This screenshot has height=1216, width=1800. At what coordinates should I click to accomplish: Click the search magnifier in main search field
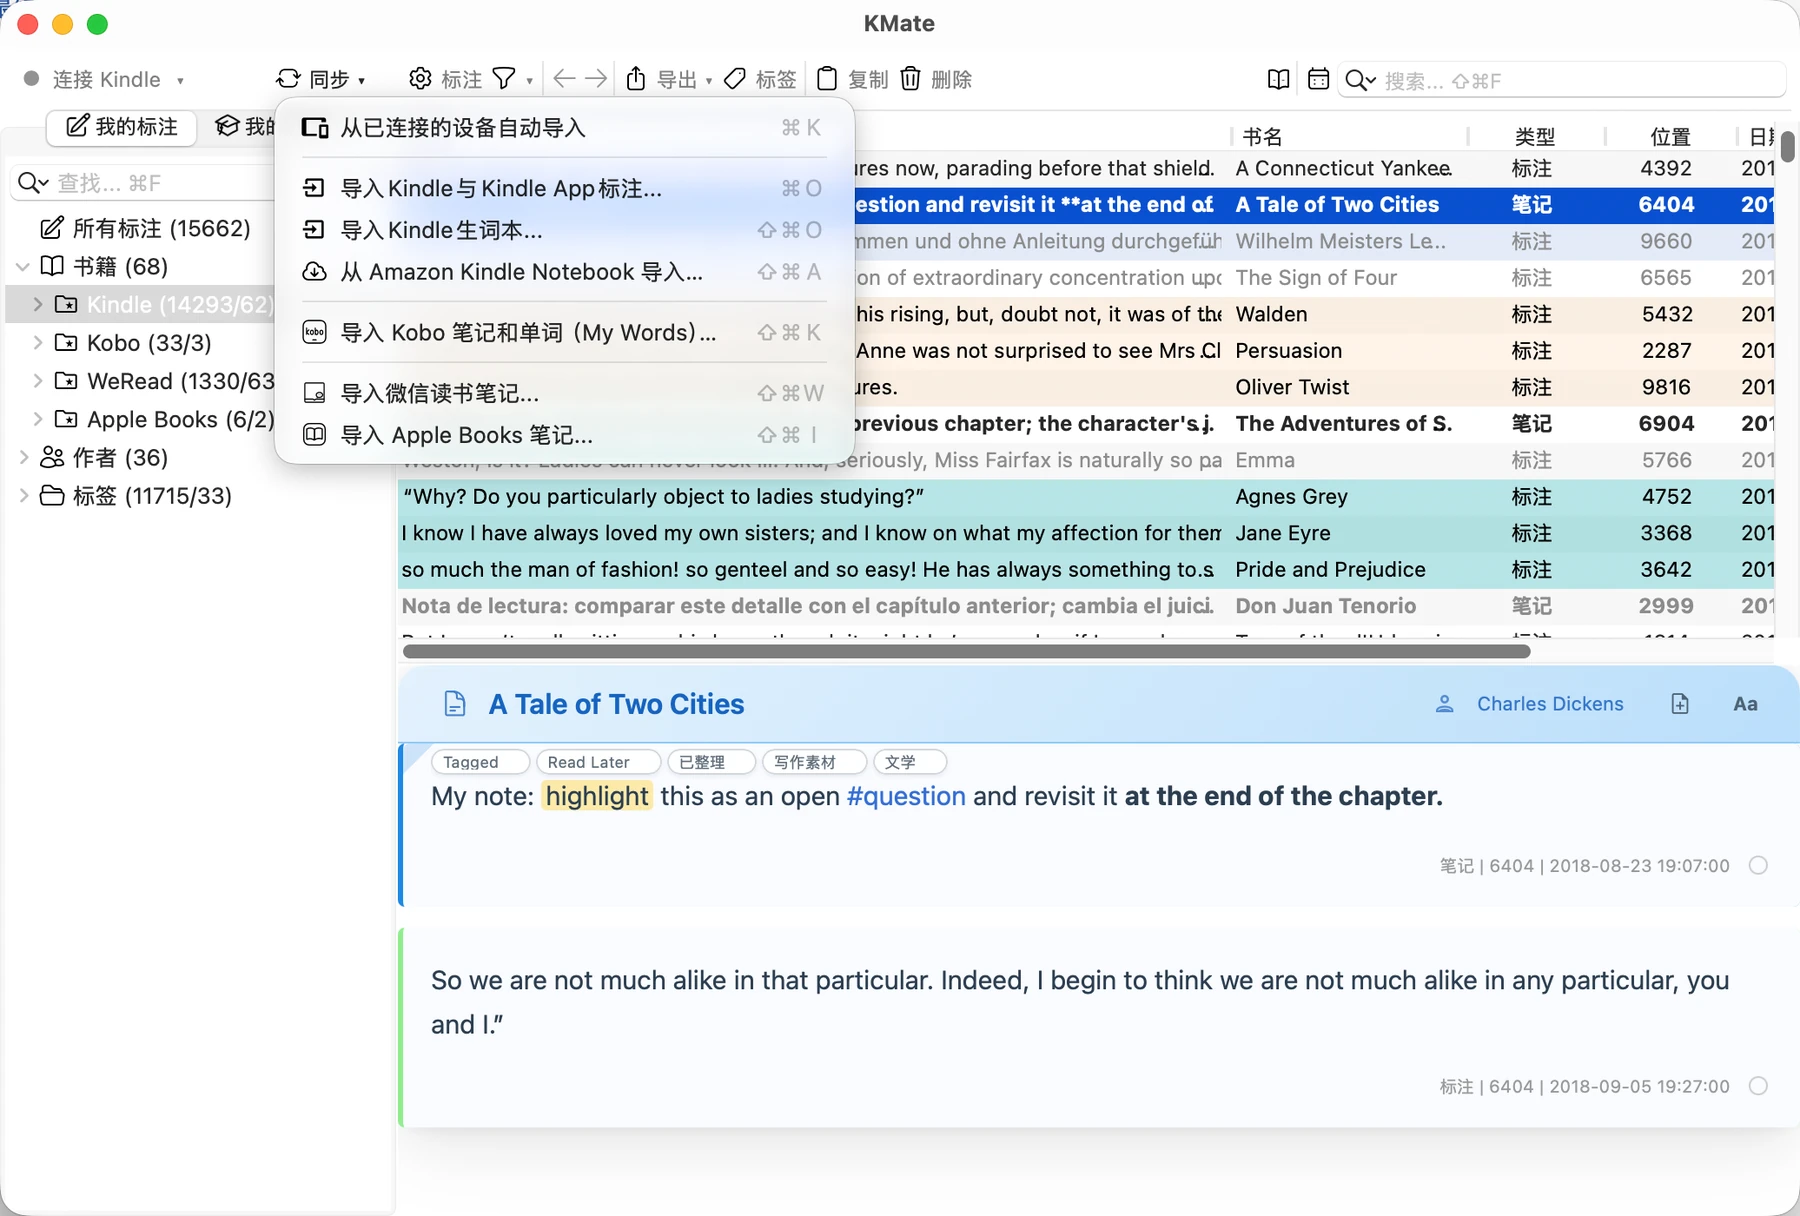(x=1356, y=80)
